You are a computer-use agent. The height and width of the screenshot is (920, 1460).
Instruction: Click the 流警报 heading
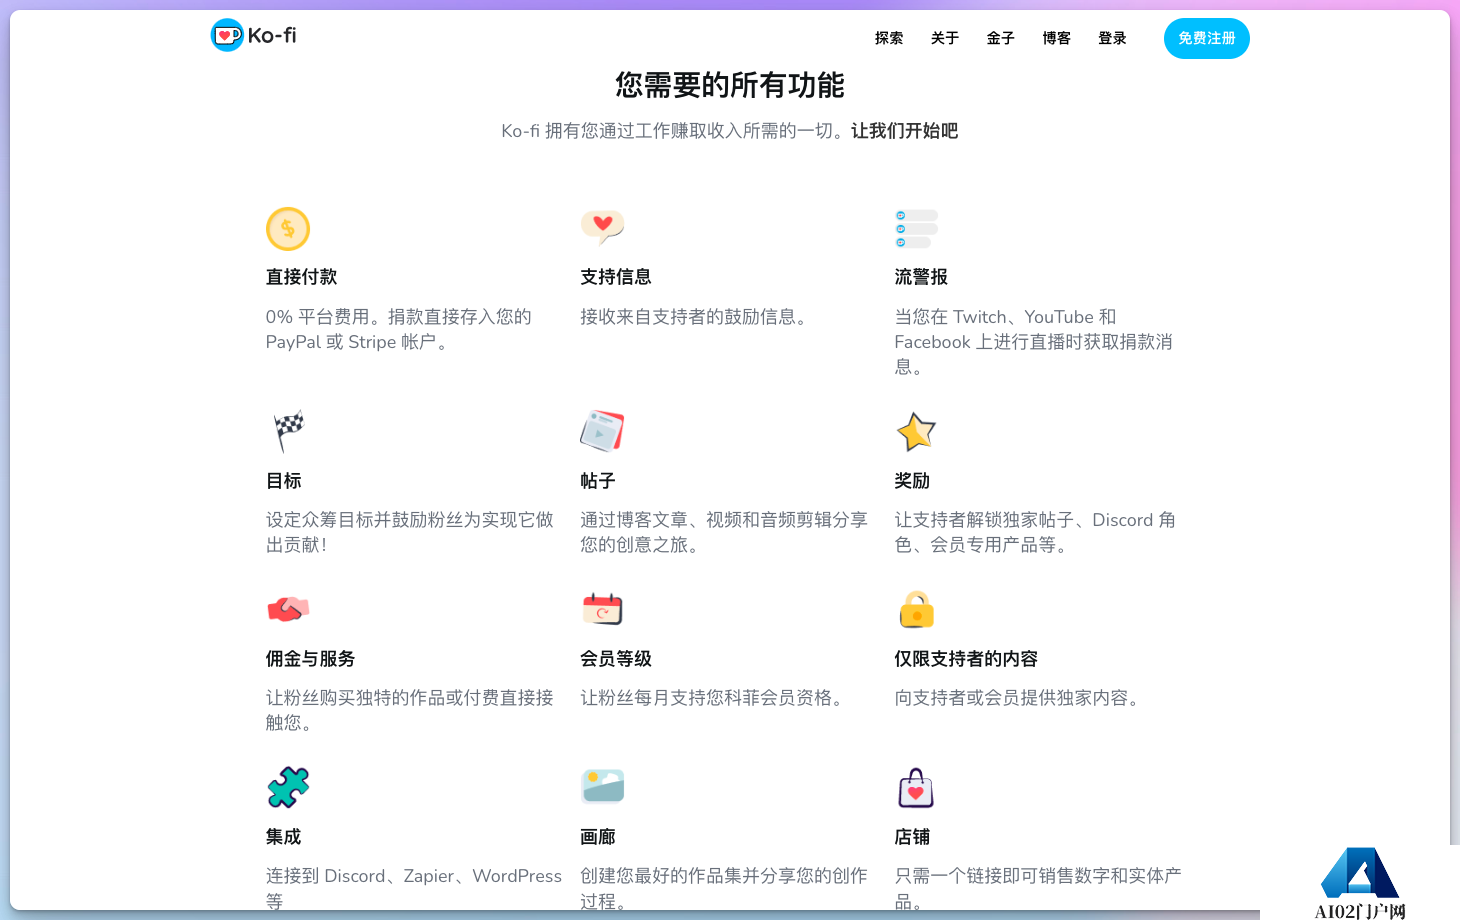click(x=921, y=277)
